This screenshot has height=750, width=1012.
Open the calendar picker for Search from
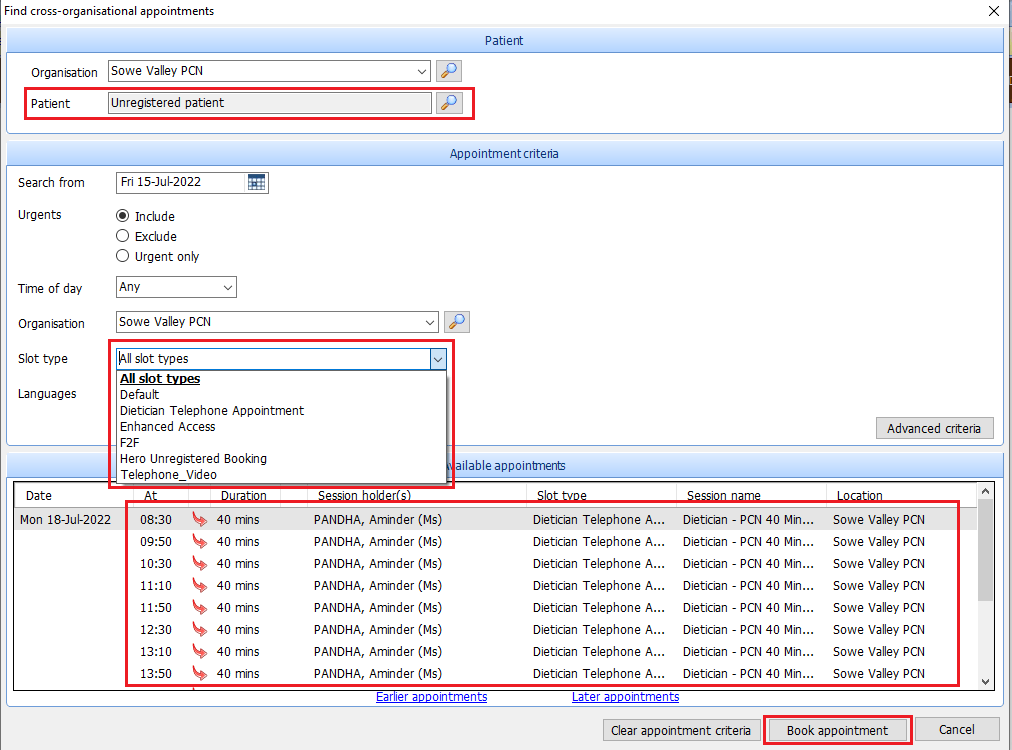(257, 182)
